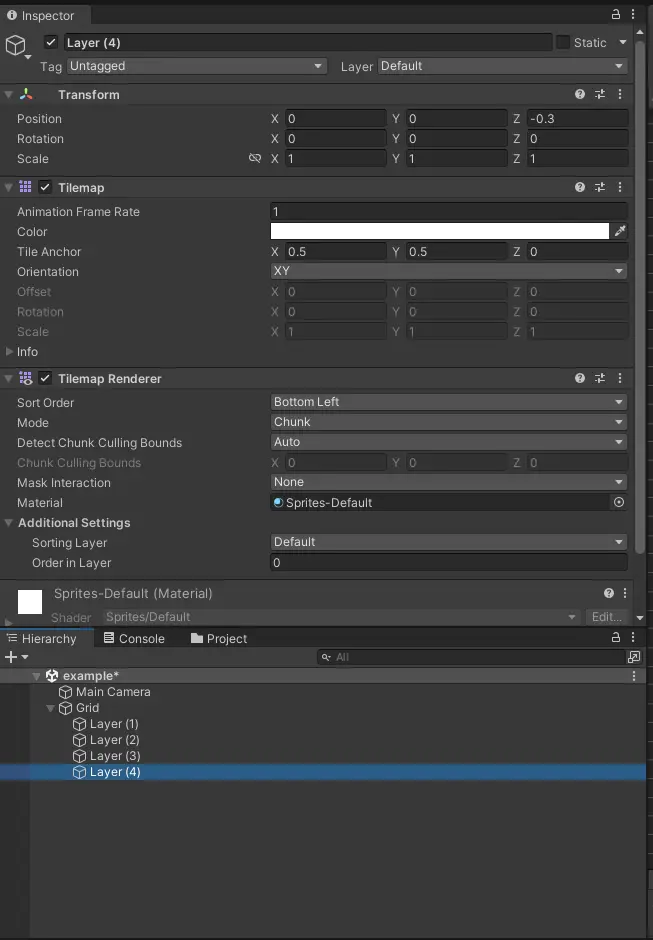Image resolution: width=653 pixels, height=940 pixels.
Task: Enable the Static checkbox
Action: click(x=563, y=42)
